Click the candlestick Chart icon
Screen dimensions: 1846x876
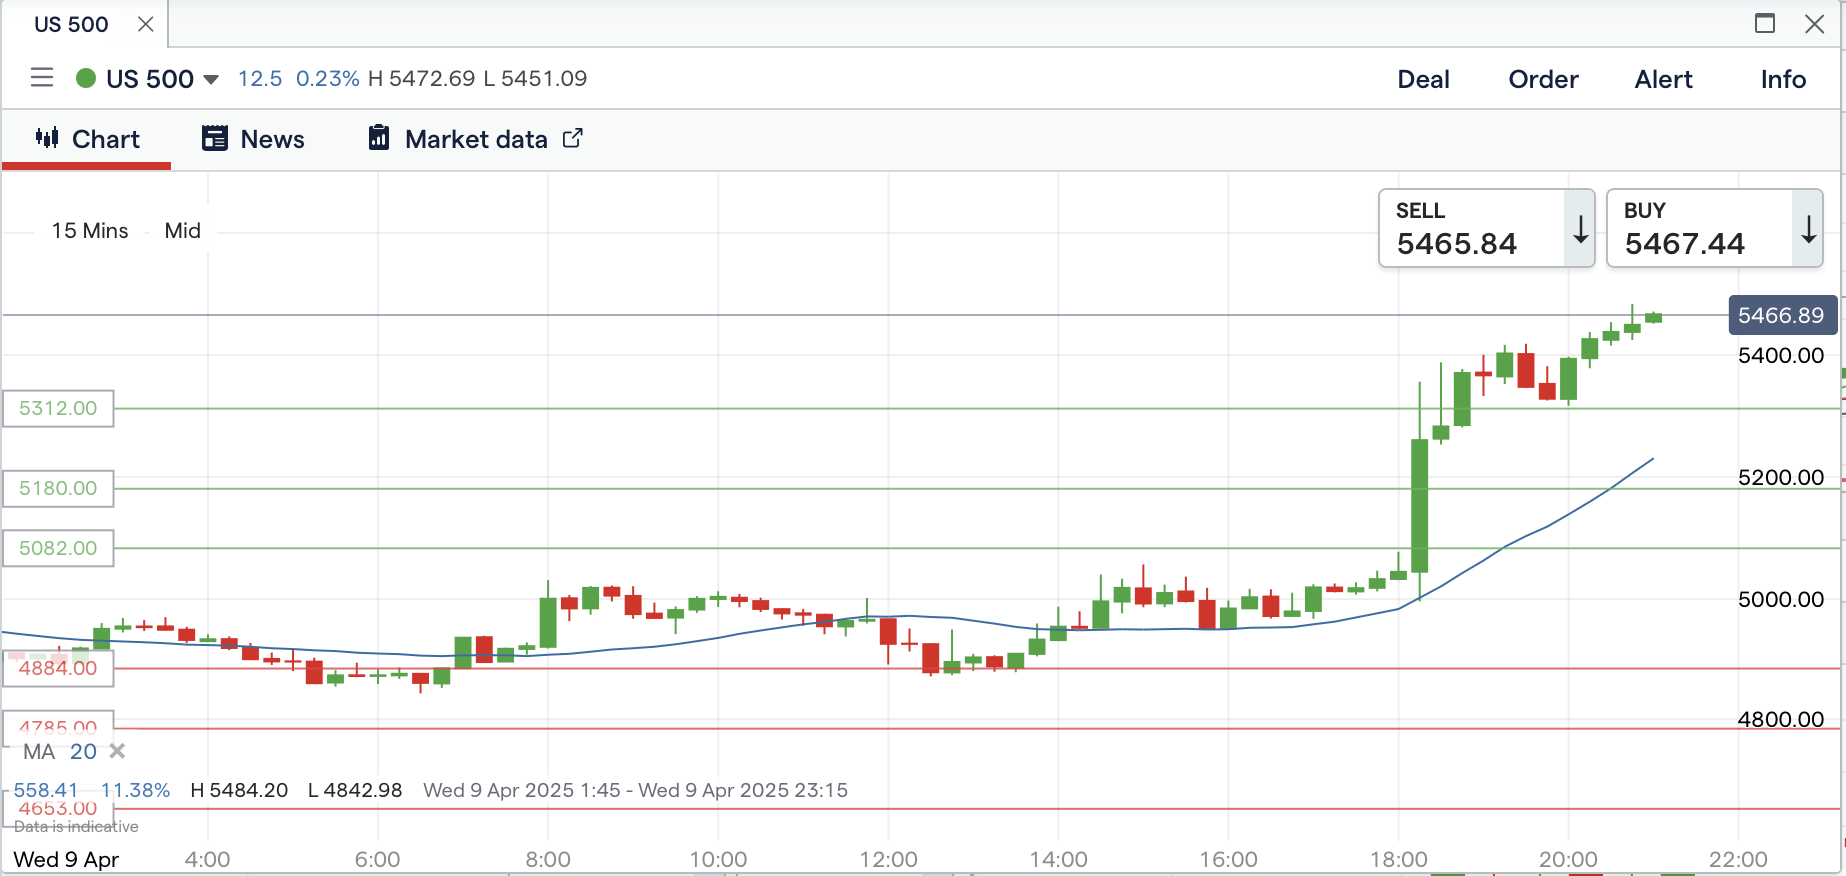[x=47, y=138]
